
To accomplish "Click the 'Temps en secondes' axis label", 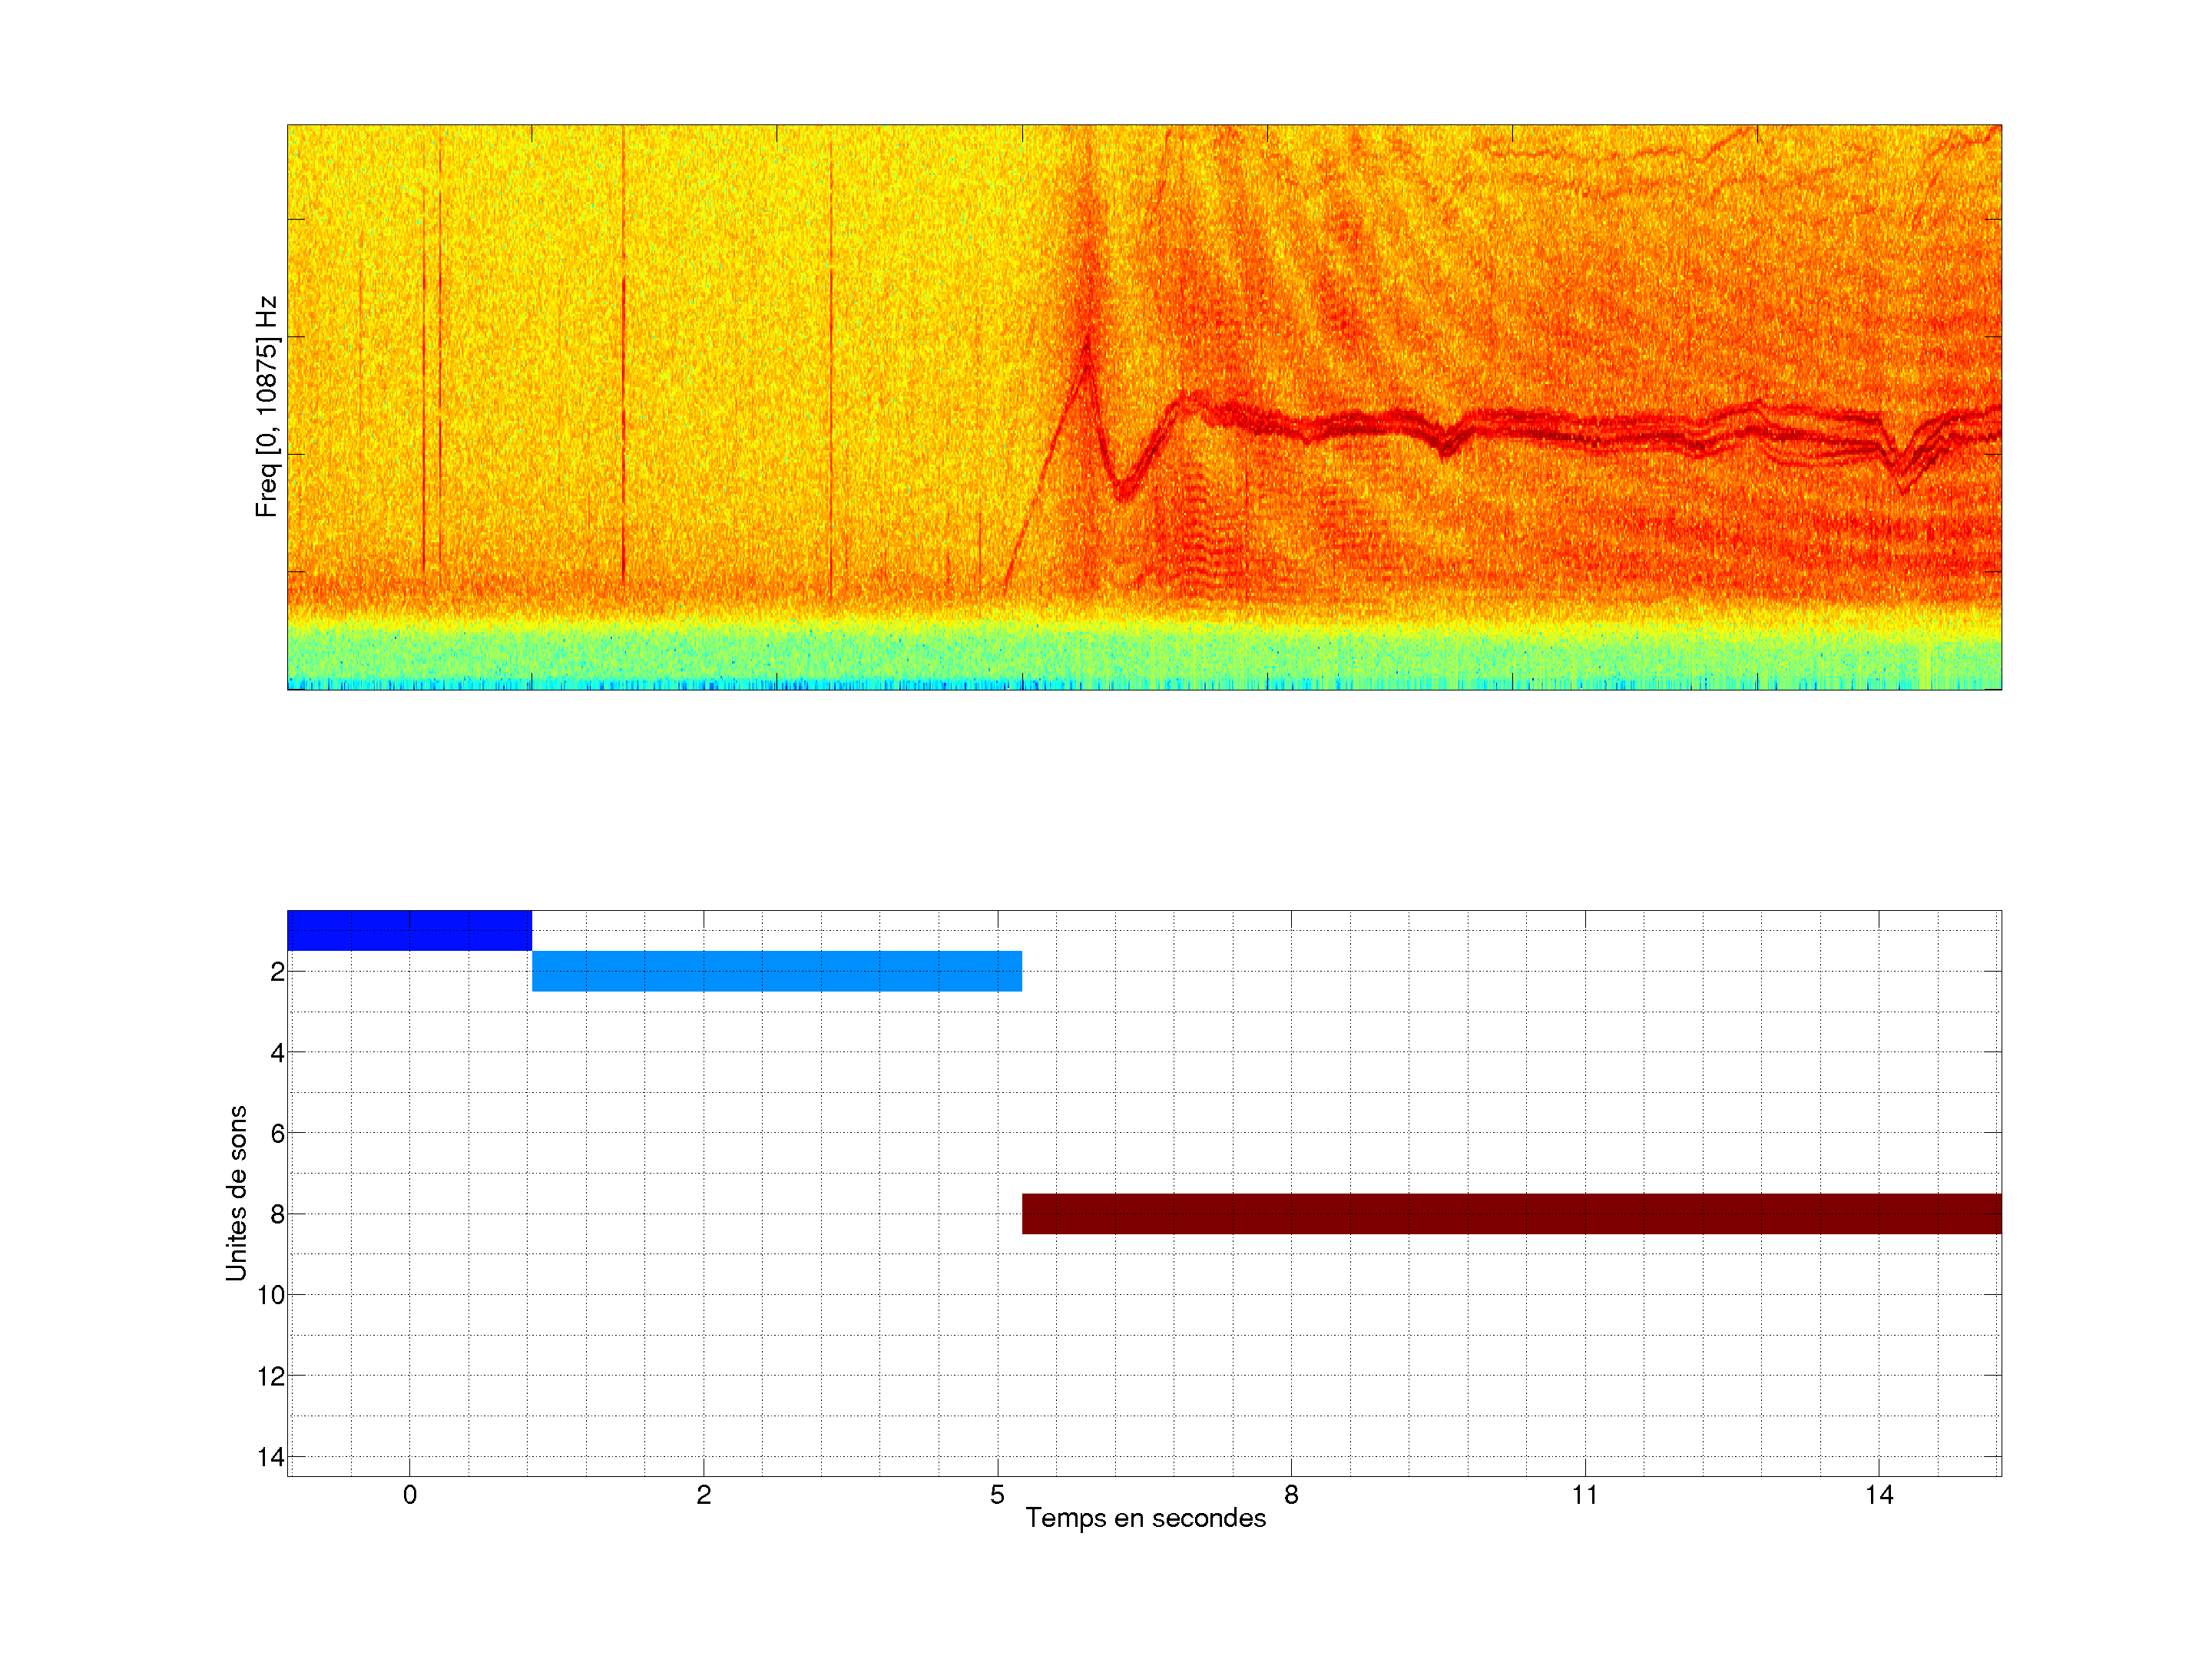I will click(1145, 1518).
